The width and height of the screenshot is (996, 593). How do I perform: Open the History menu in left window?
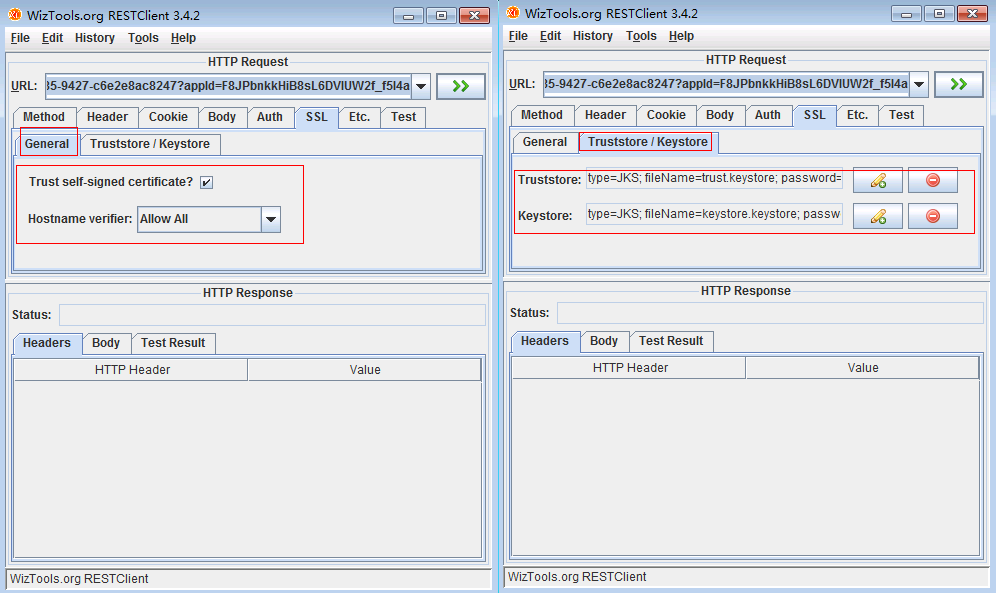[95, 38]
